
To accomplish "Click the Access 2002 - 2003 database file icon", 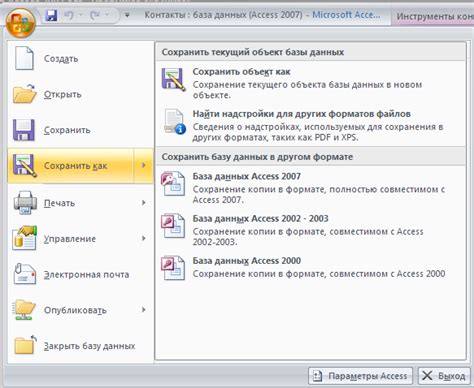I will click(x=173, y=226).
